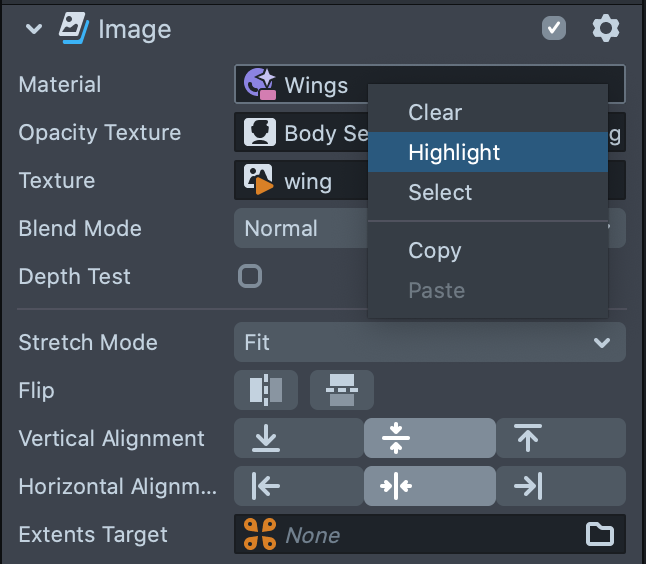646x564 pixels.
Task: Enable the Depth Test checkbox
Action: click(x=250, y=276)
